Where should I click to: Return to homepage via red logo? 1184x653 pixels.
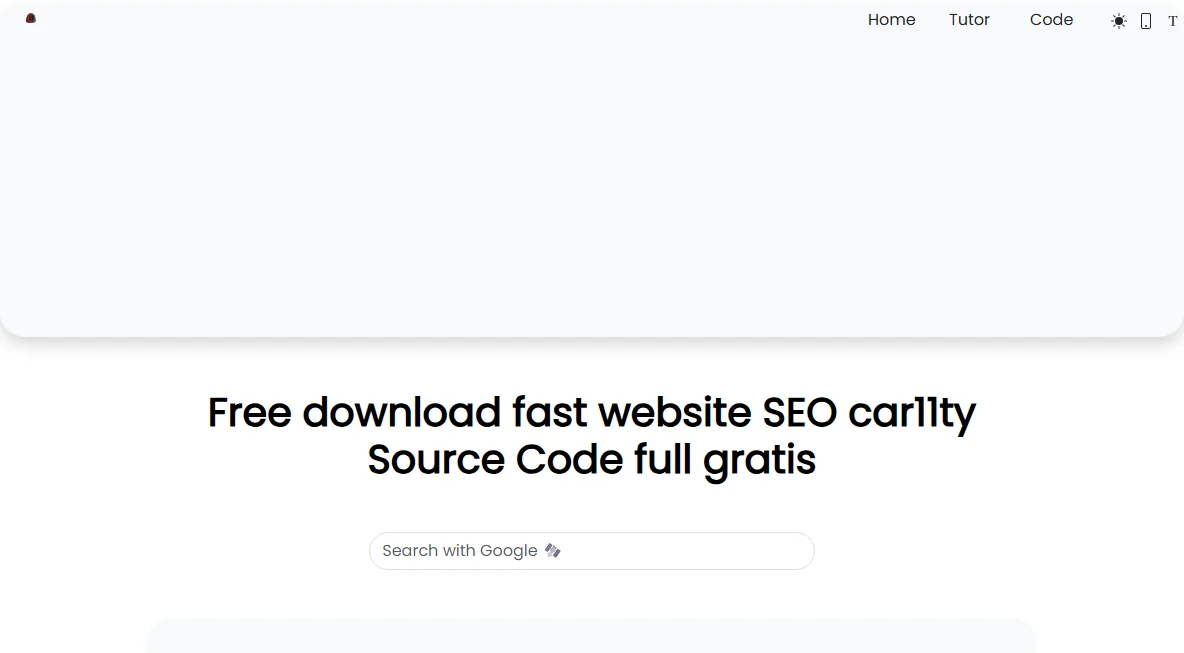coord(31,18)
